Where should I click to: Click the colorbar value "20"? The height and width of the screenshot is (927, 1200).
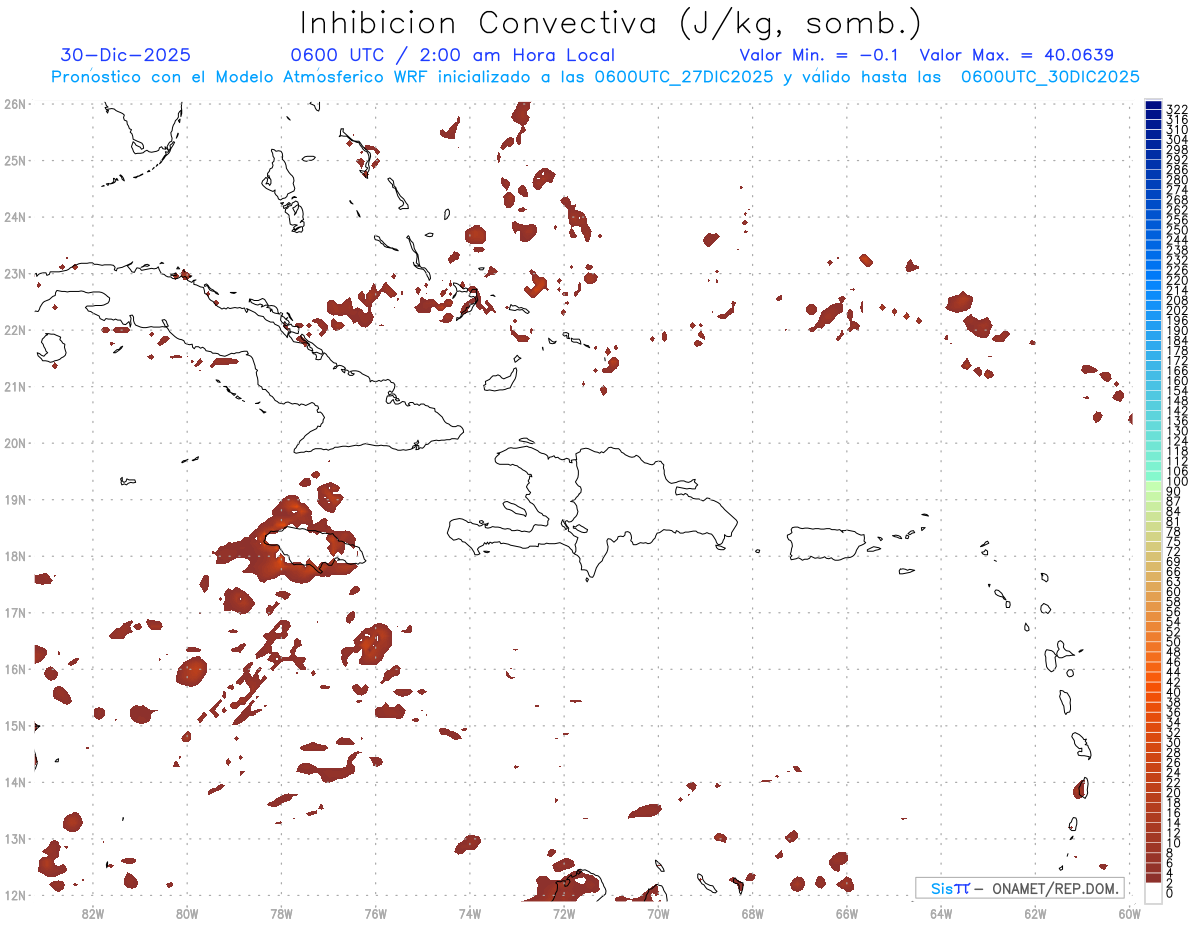[1174, 792]
